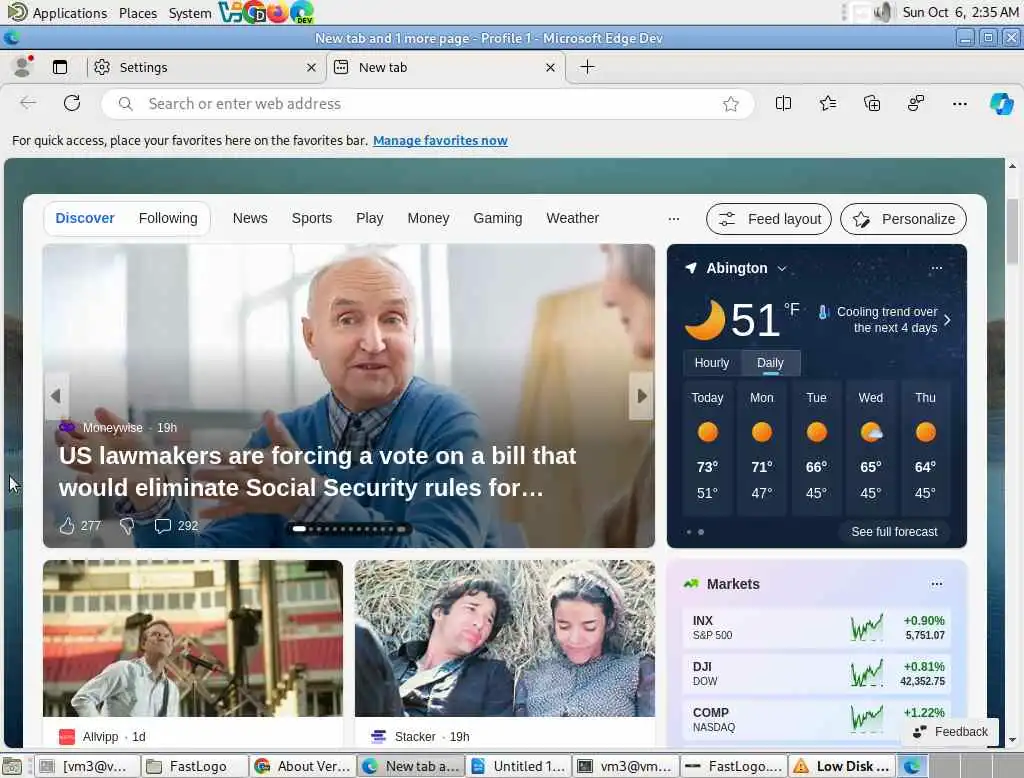Screen dimensions: 1024x778
Task: Click the Personalize button
Action: click(903, 219)
